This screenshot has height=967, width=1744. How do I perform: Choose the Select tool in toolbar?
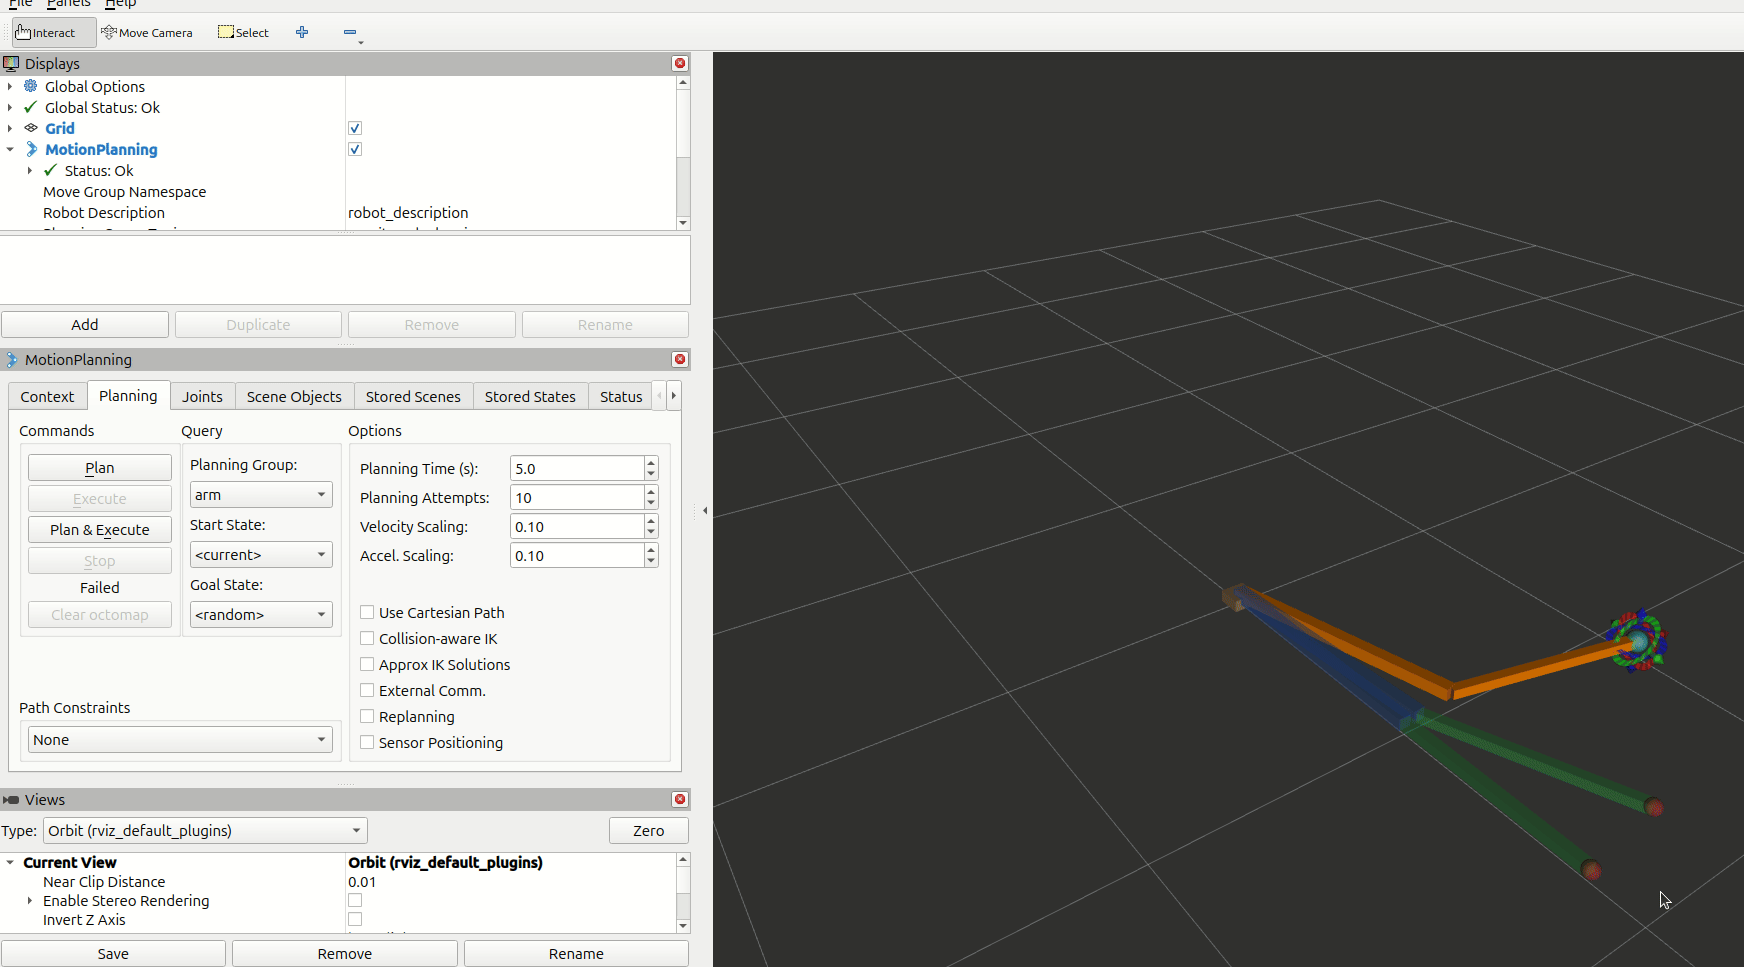point(244,33)
